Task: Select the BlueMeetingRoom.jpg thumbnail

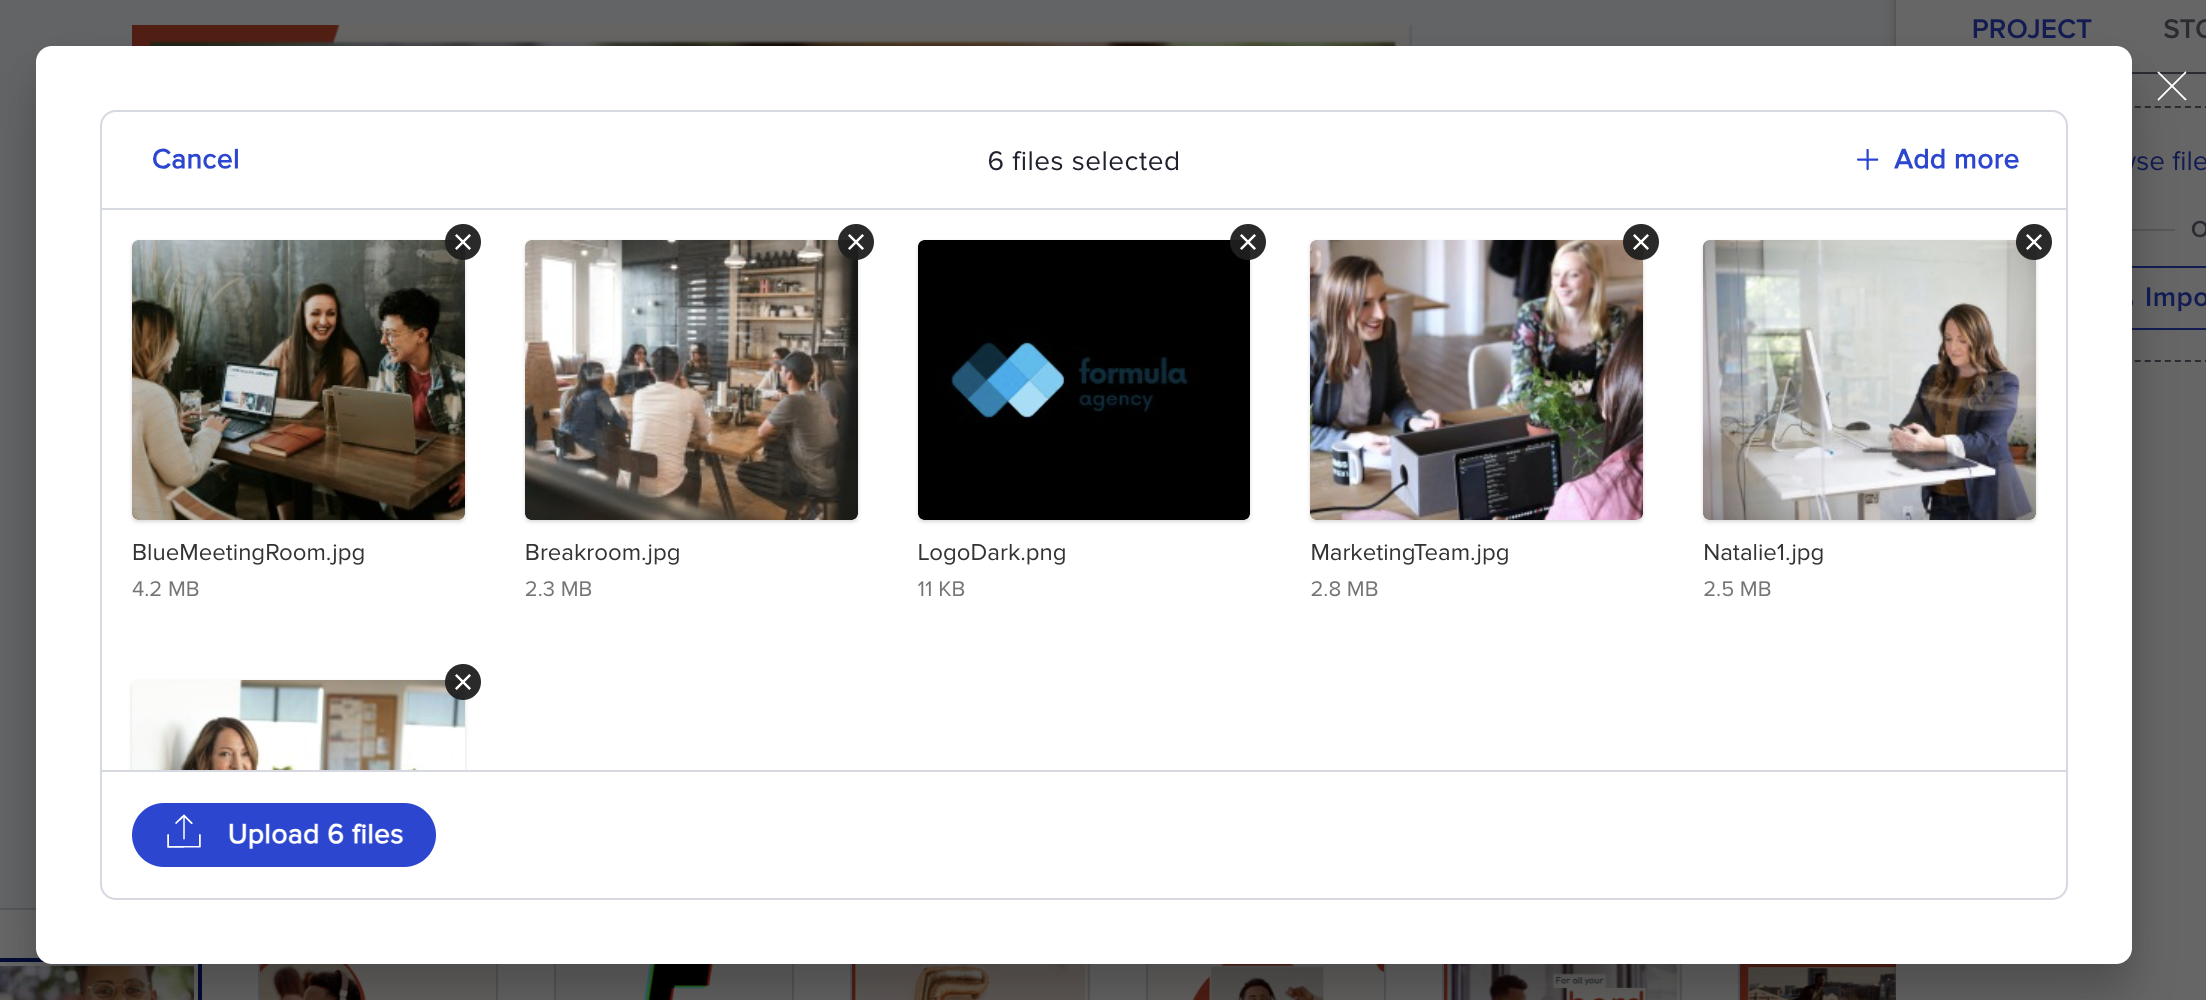Action: pos(298,380)
